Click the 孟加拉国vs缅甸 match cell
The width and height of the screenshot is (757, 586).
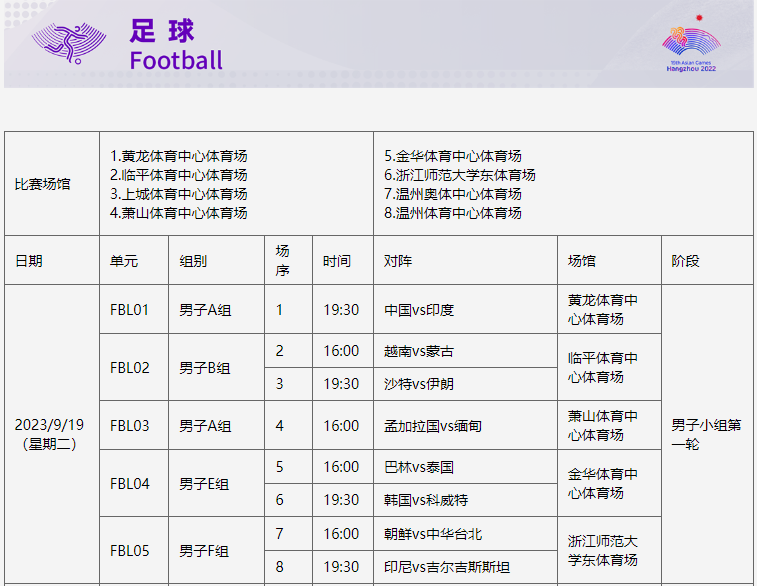(x=465, y=426)
